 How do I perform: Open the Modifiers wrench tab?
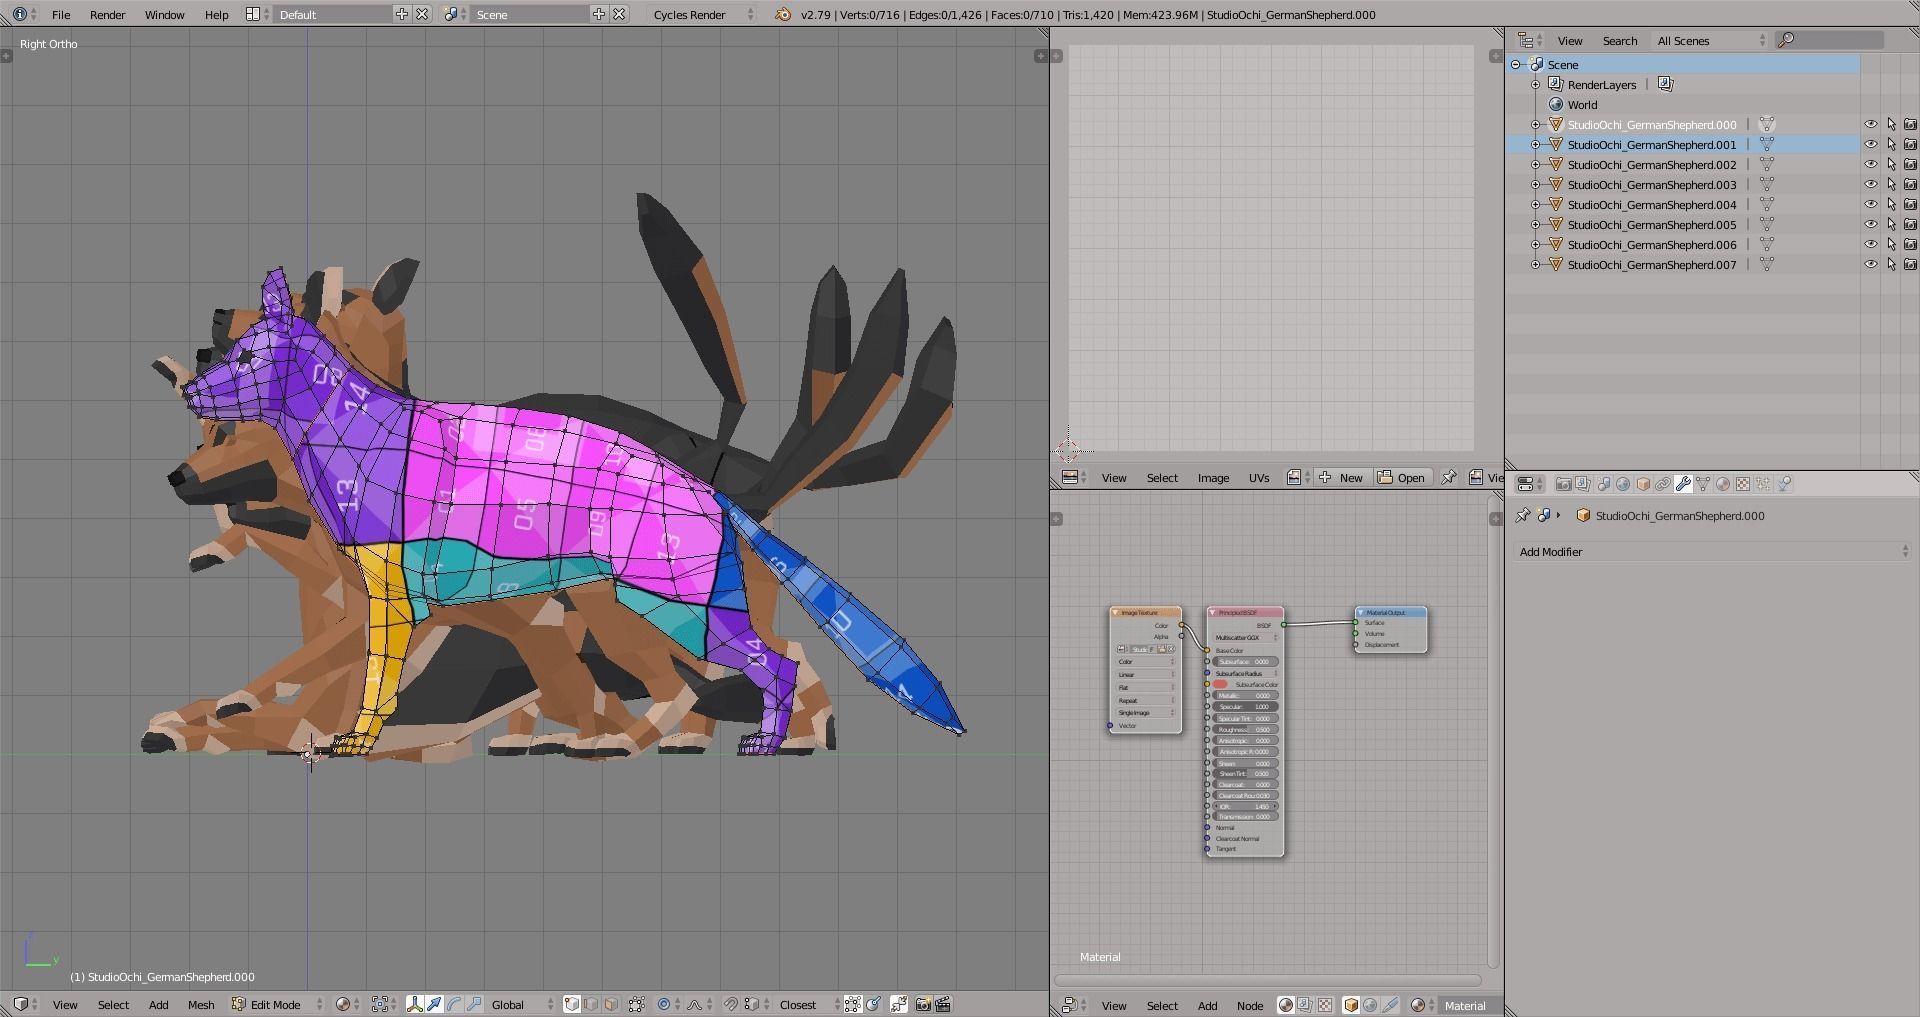(1683, 484)
